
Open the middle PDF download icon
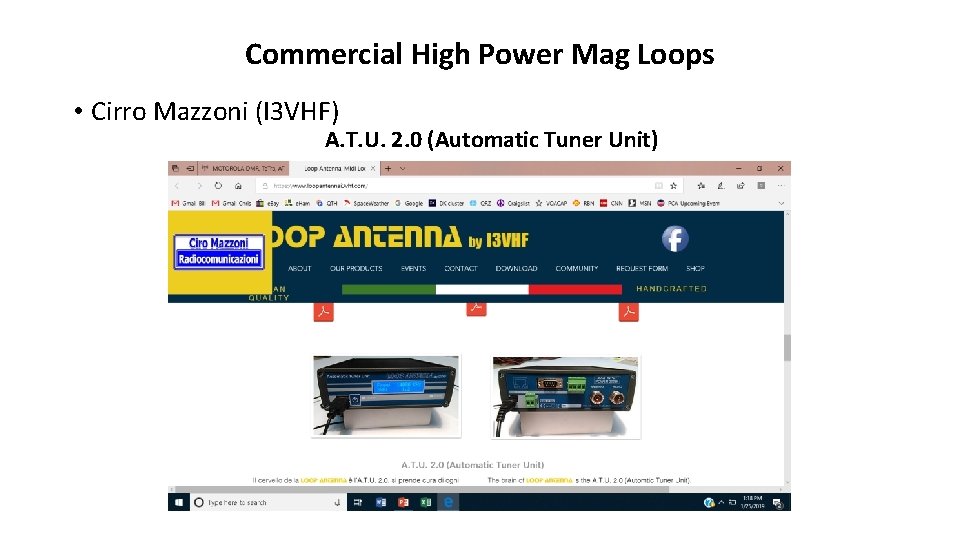(476, 309)
